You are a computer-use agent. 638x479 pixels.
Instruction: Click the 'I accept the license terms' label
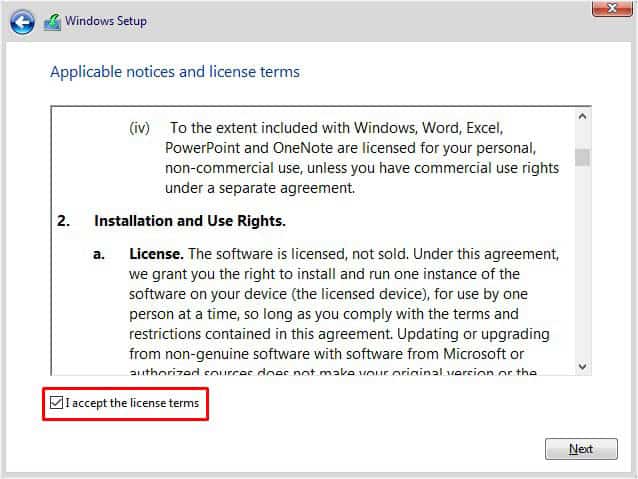[132, 403]
